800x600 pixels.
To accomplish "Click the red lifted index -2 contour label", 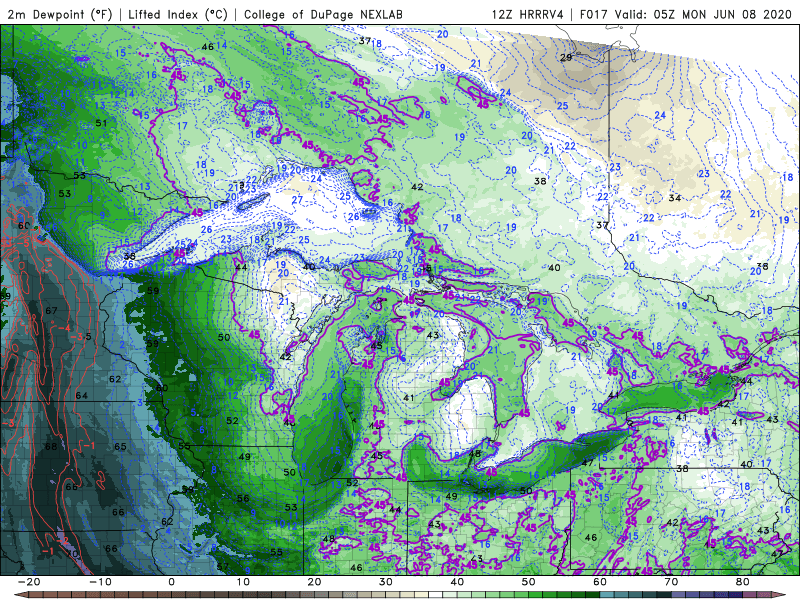I will click(62, 540).
